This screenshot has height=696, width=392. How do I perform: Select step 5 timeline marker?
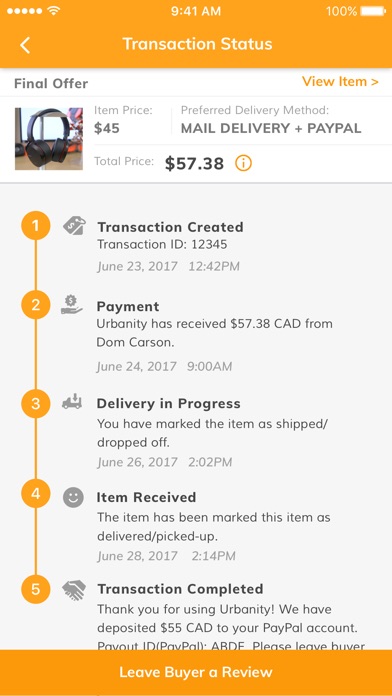pos(36,589)
